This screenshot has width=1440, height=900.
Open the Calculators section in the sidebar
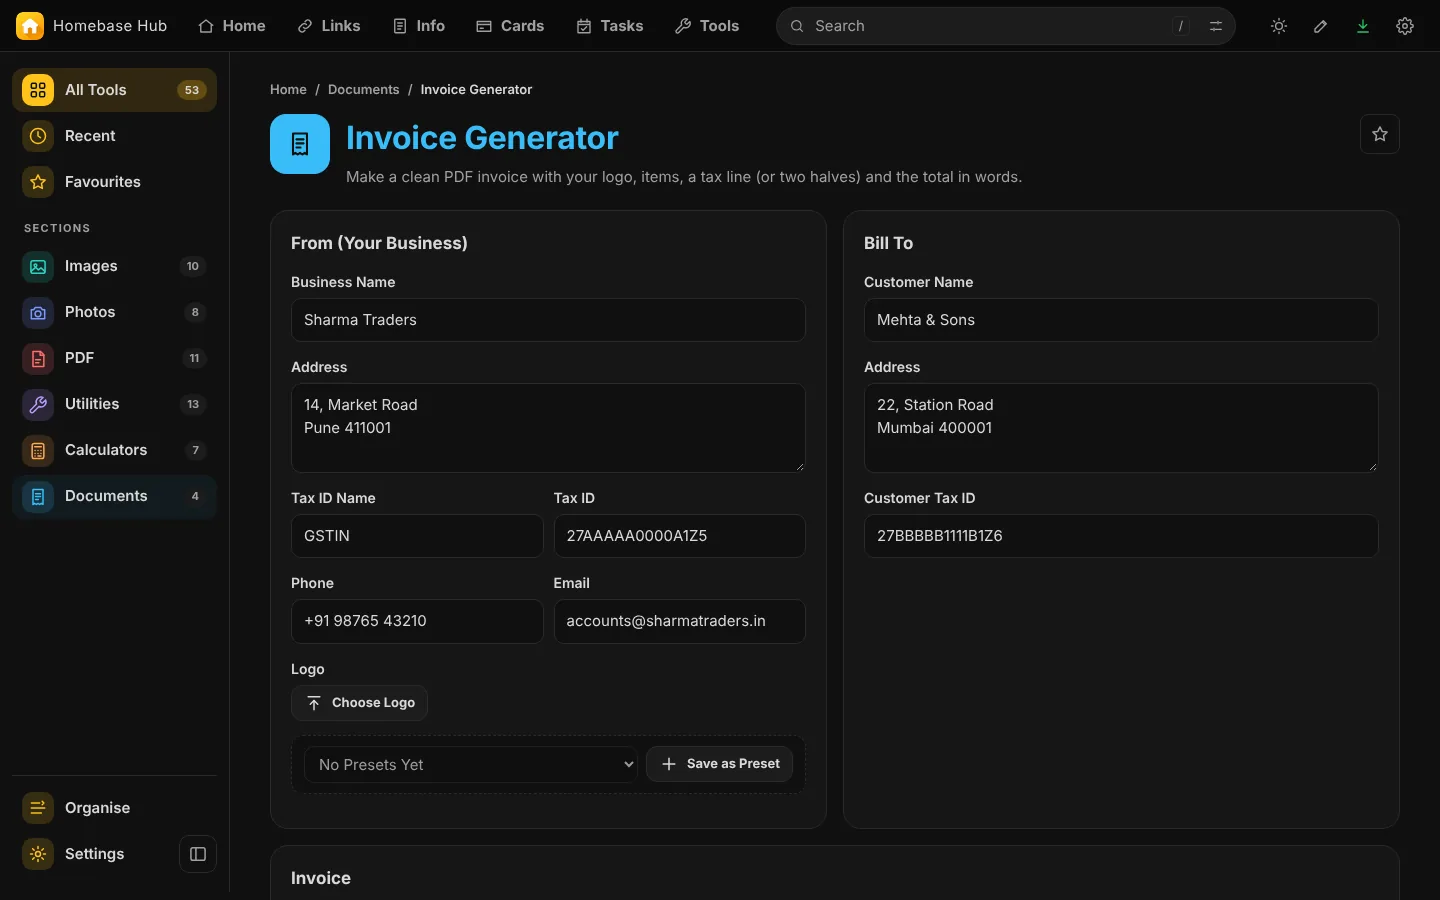pos(114,450)
